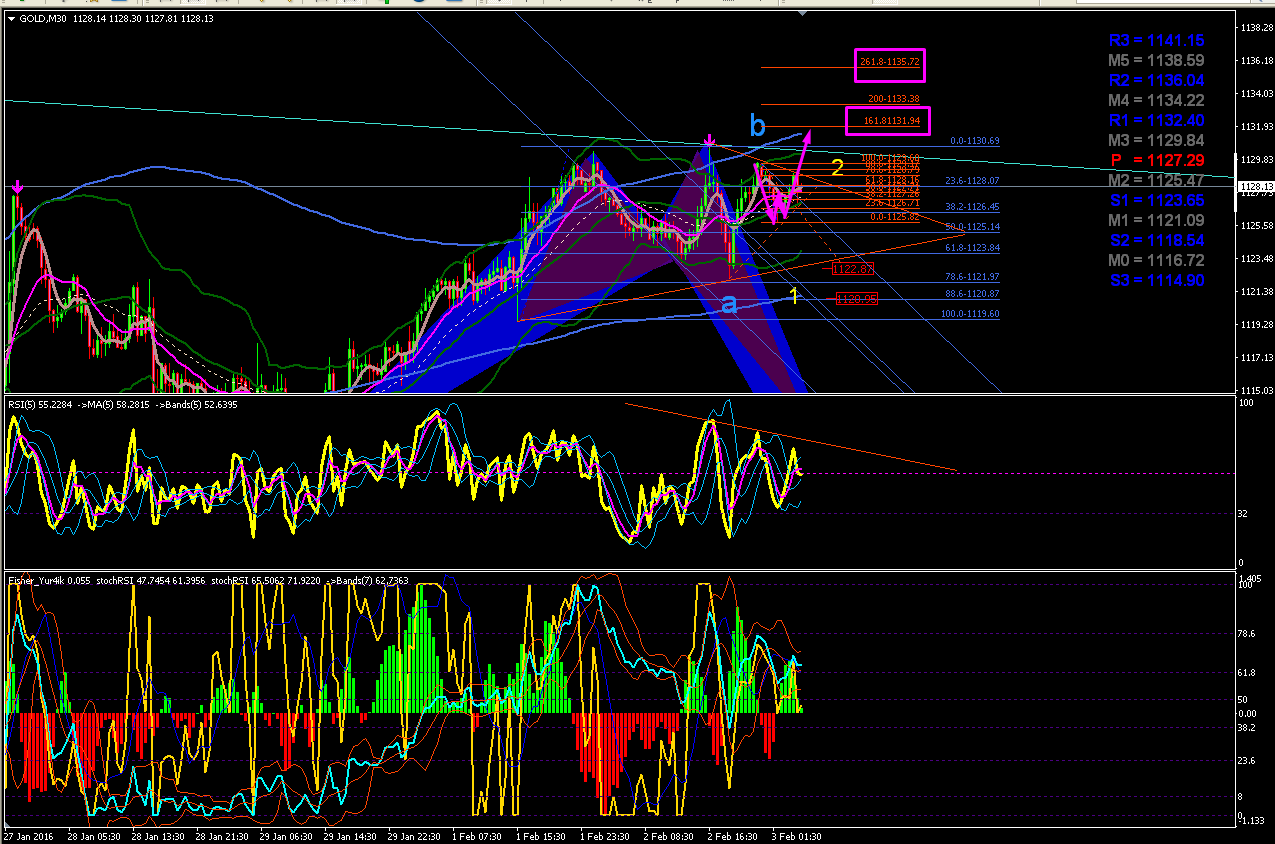
Task: Click the 1 Feb 07:30 time axis label
Action: tap(479, 836)
